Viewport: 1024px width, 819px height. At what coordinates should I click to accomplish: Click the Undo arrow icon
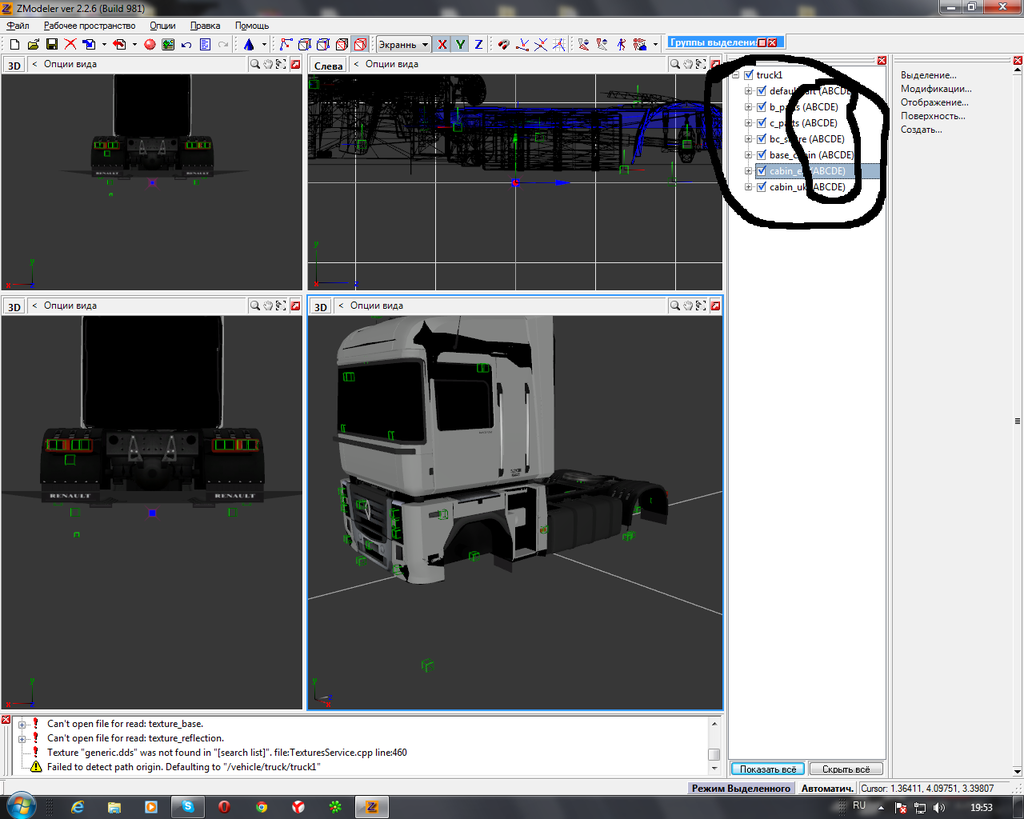tap(186, 45)
